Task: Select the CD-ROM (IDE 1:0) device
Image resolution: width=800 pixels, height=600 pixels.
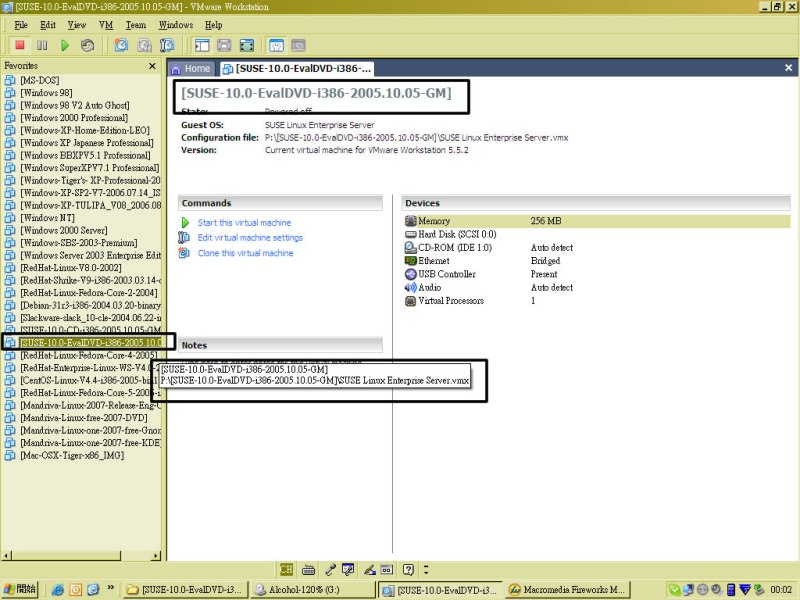Action: click(x=597, y=247)
